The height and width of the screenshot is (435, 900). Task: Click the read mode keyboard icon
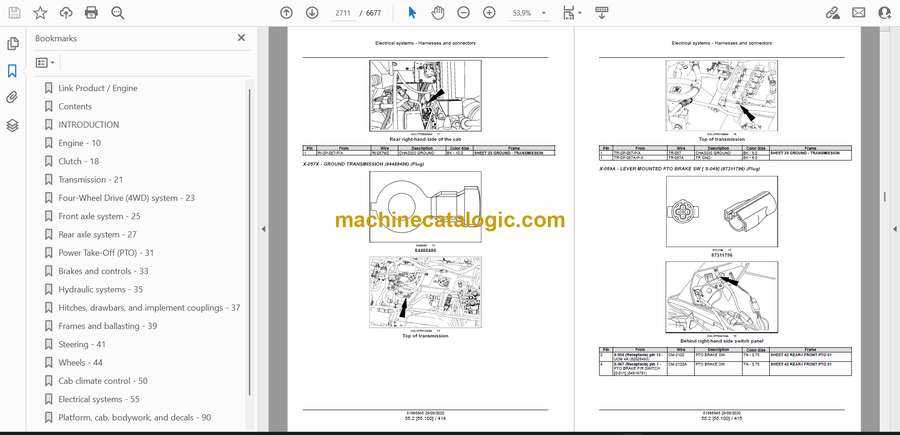pyautogui.click(x=602, y=13)
